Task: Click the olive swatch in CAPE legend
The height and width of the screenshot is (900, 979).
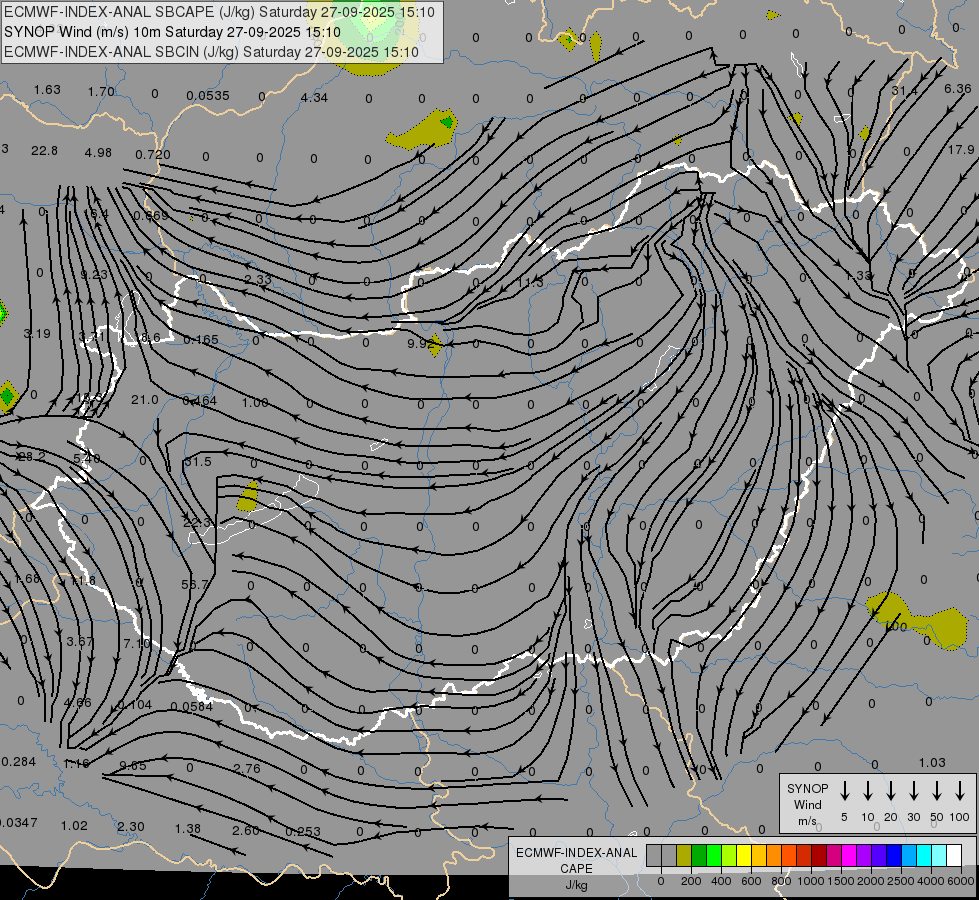Action: tap(684, 856)
